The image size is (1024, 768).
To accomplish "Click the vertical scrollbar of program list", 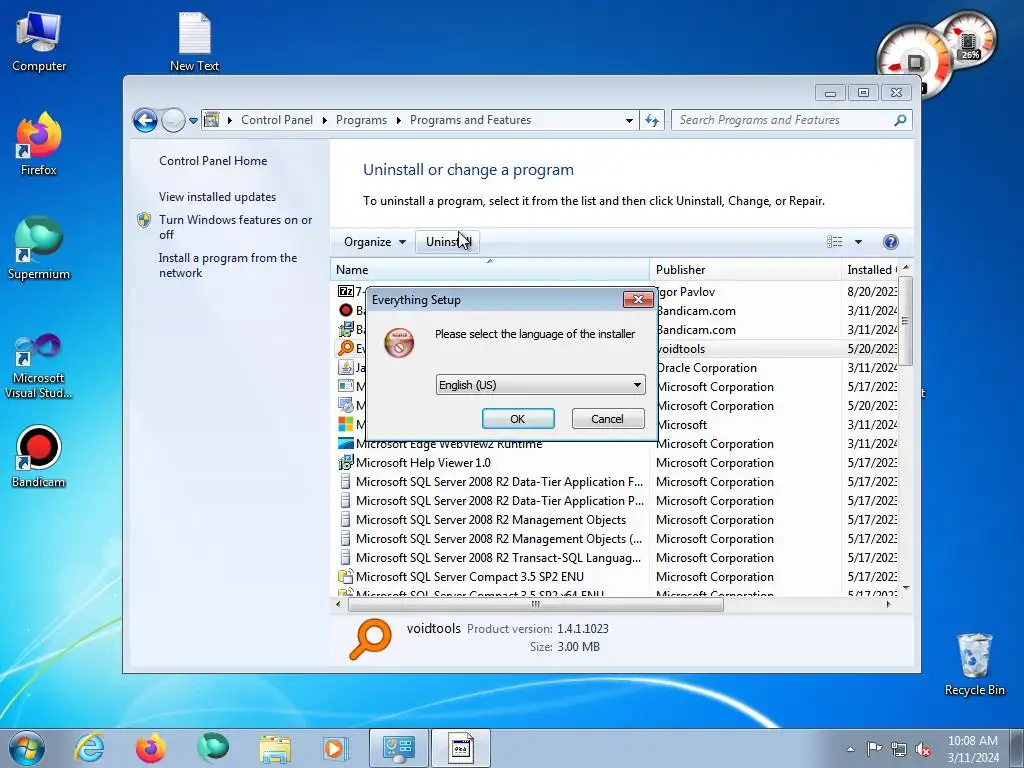I will click(905, 321).
